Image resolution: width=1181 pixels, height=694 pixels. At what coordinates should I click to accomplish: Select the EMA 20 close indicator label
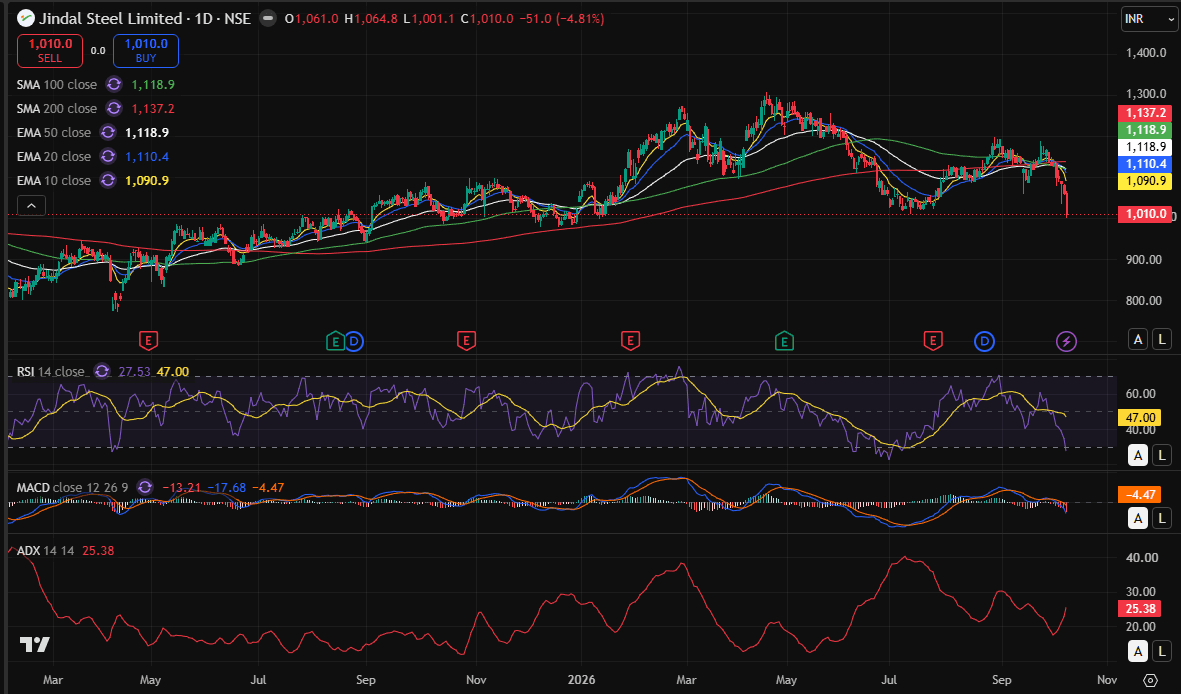click(53, 157)
